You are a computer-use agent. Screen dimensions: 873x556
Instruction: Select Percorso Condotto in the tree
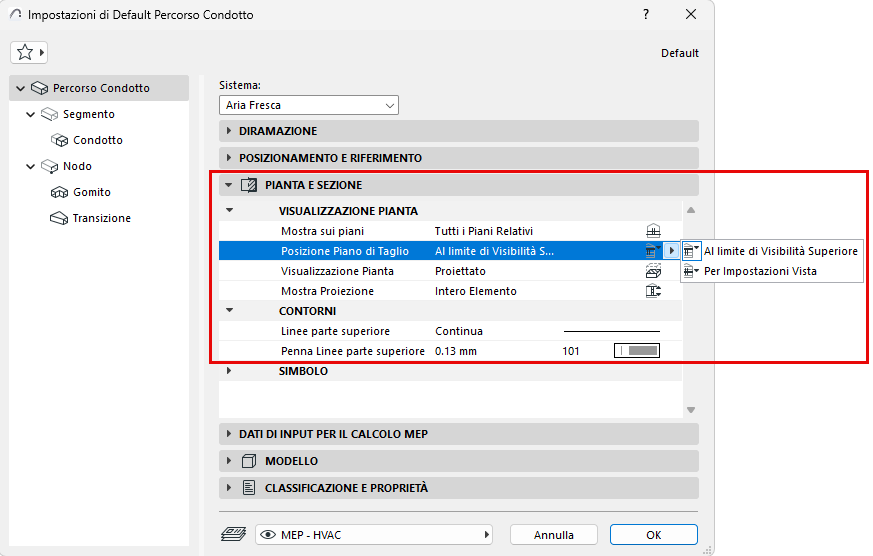101,88
